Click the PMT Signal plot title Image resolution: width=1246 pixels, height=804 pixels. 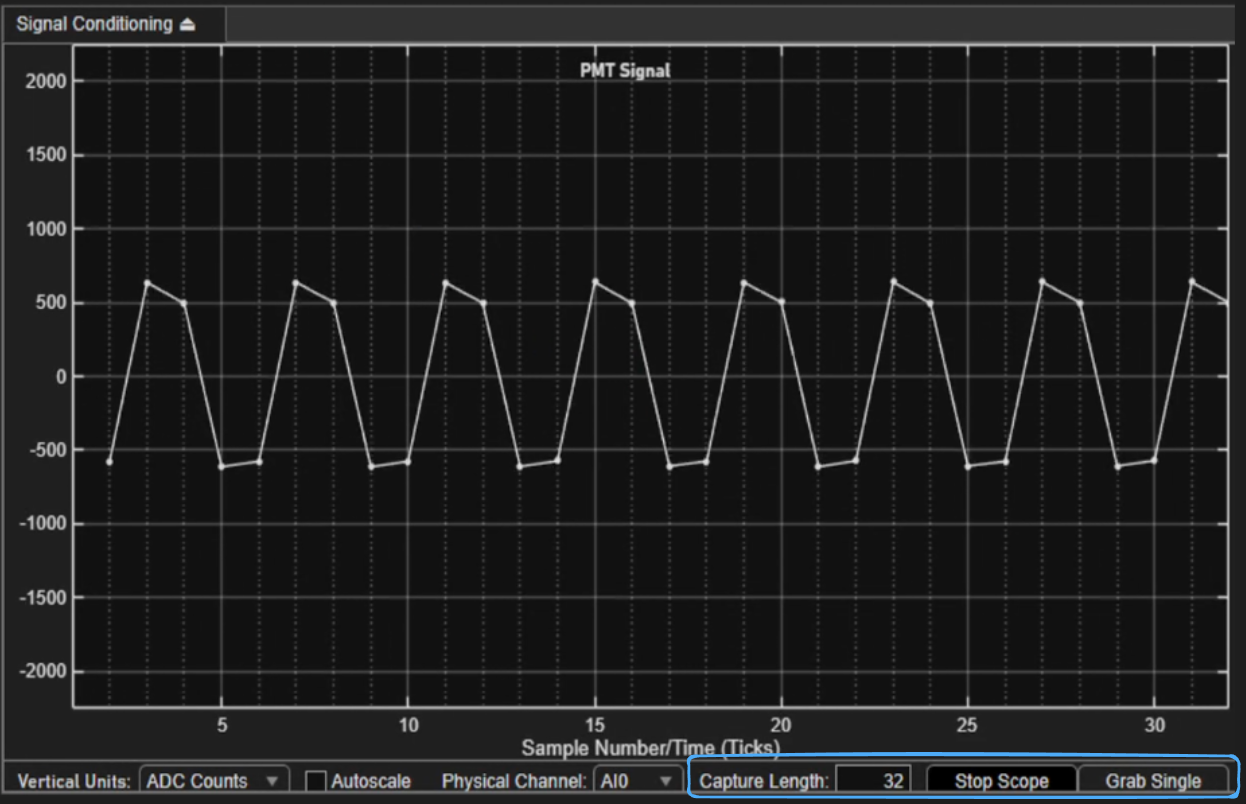pyautogui.click(x=625, y=71)
